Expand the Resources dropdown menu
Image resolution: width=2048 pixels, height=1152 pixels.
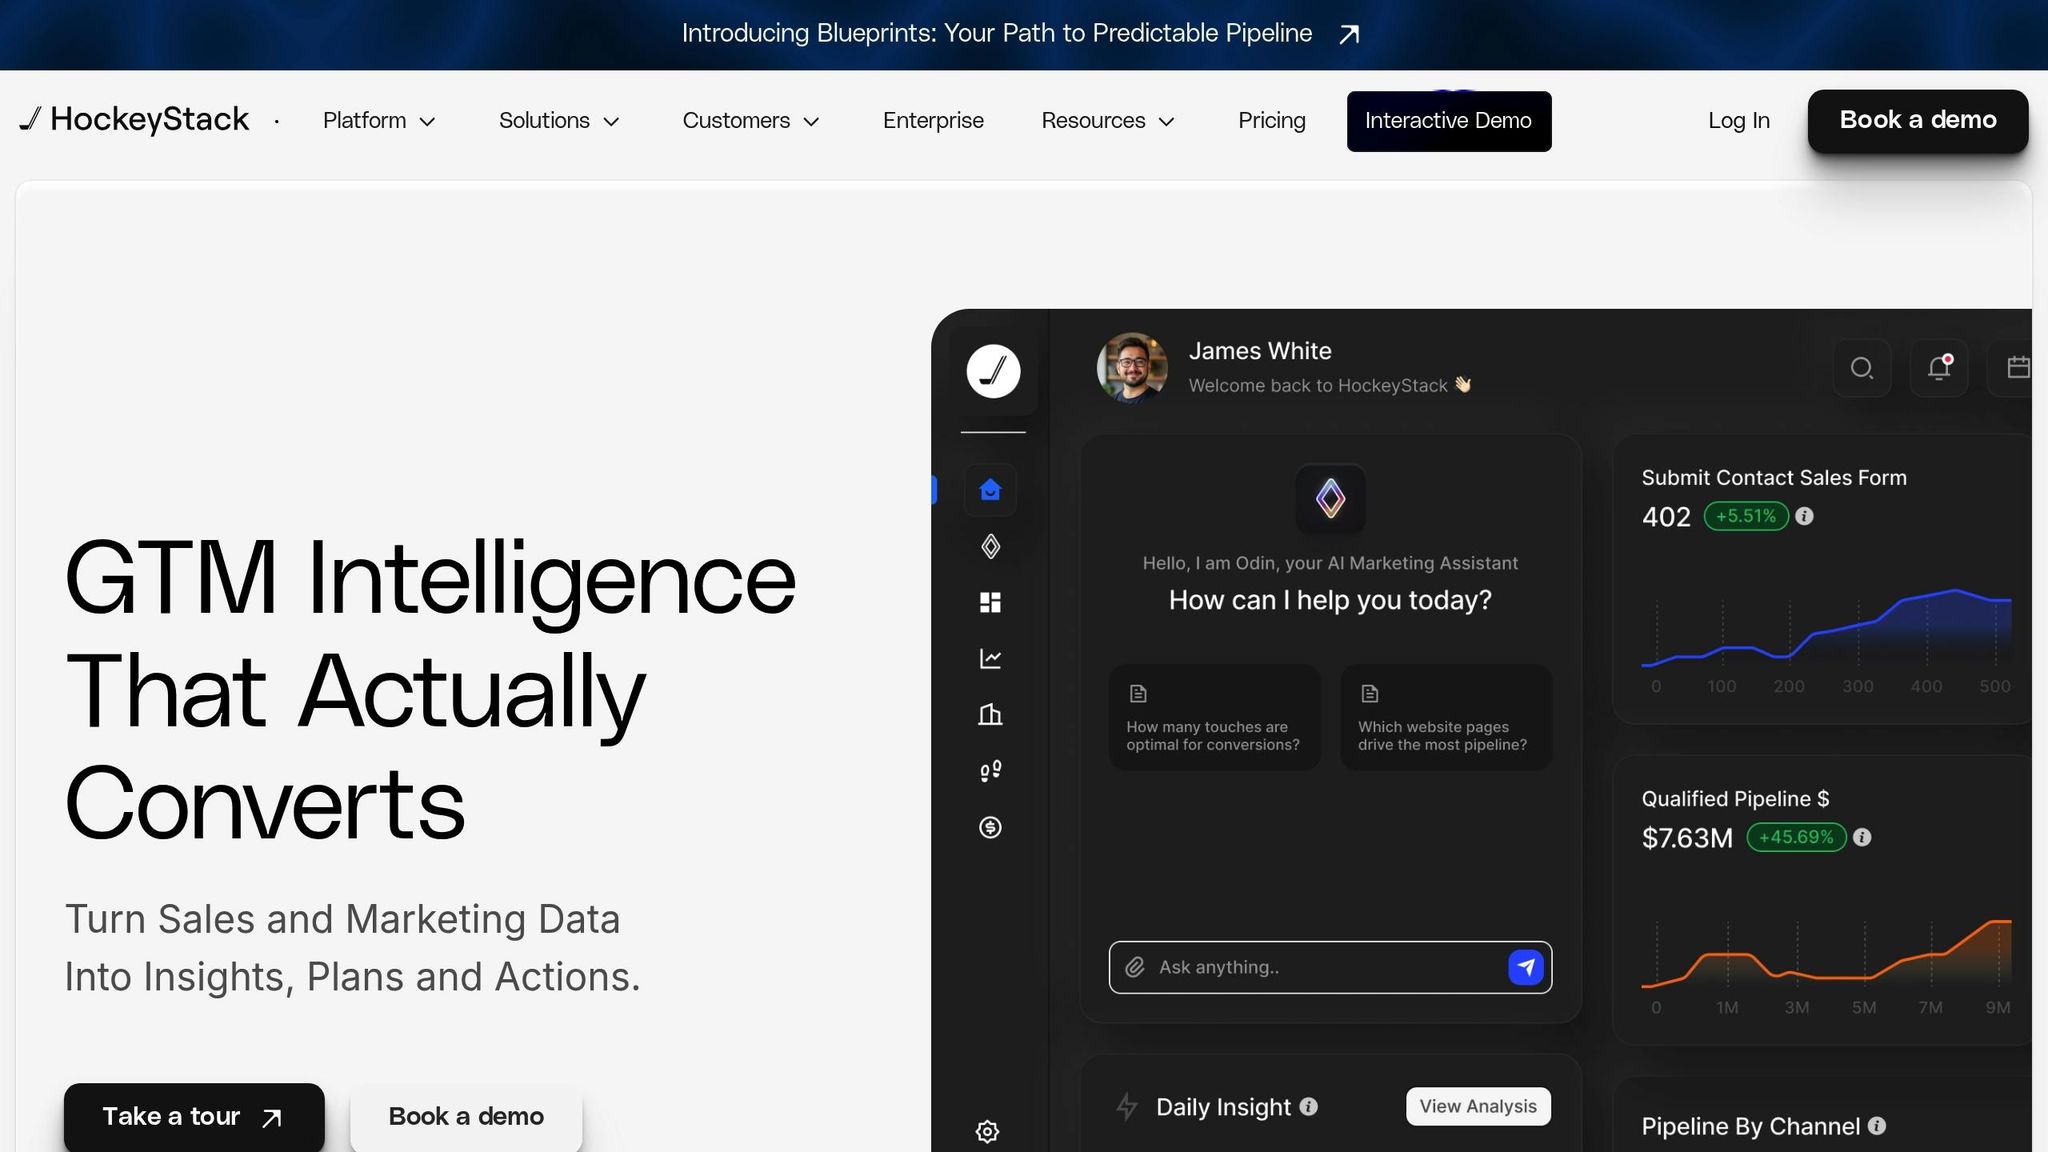click(1107, 121)
